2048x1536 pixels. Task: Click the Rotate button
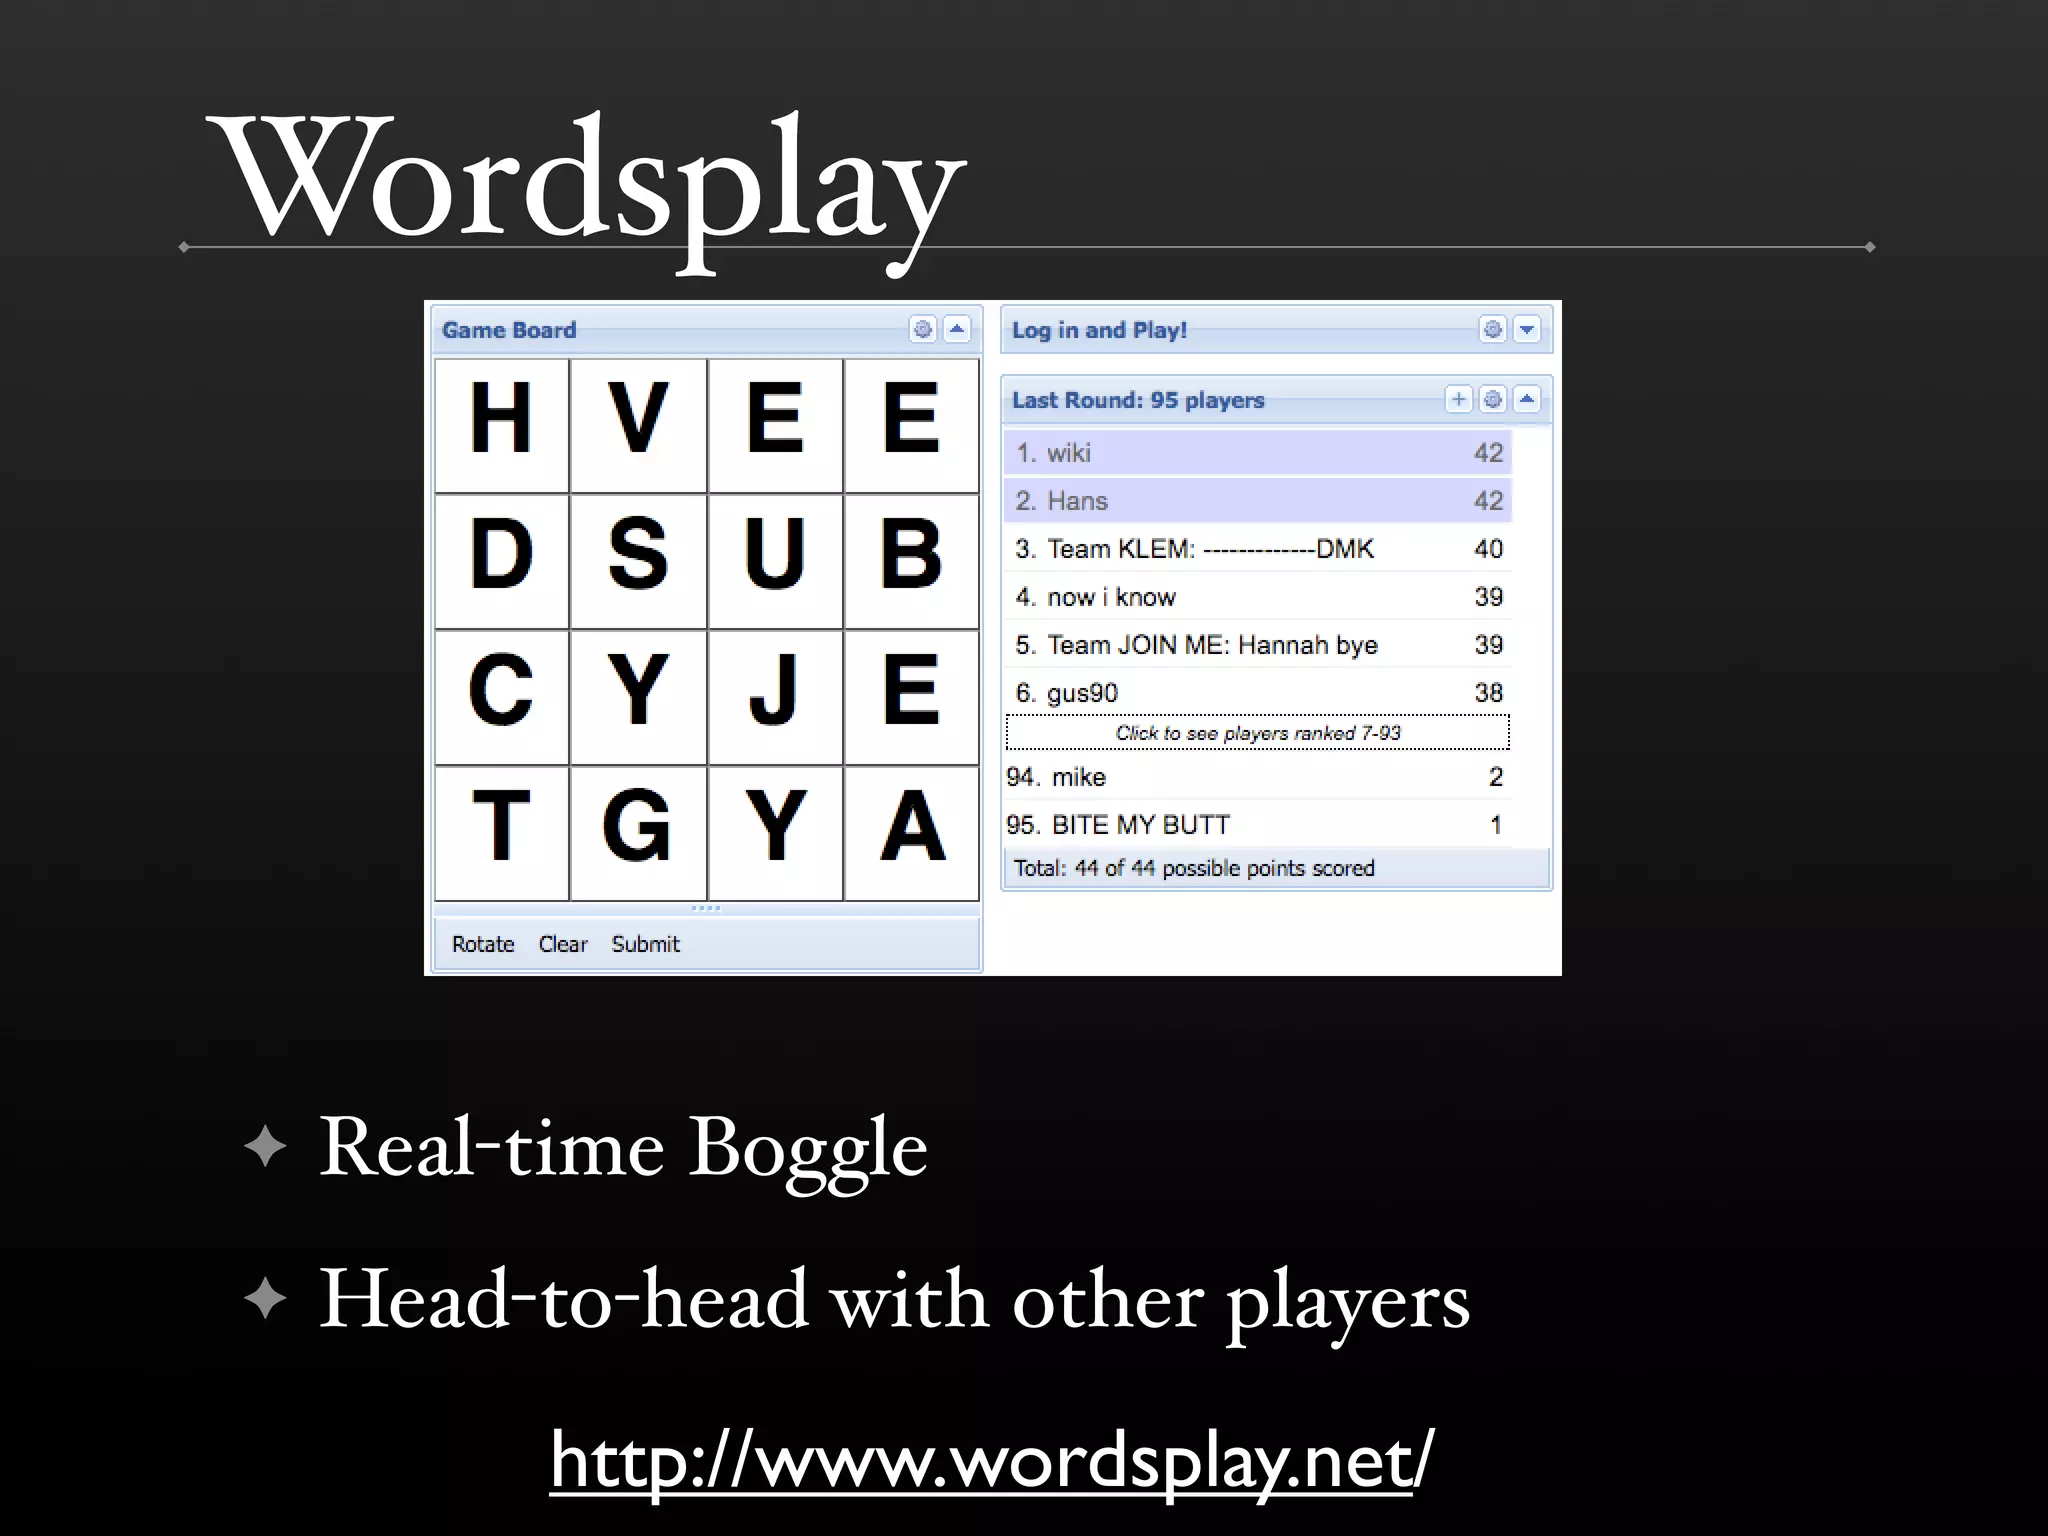coord(483,944)
